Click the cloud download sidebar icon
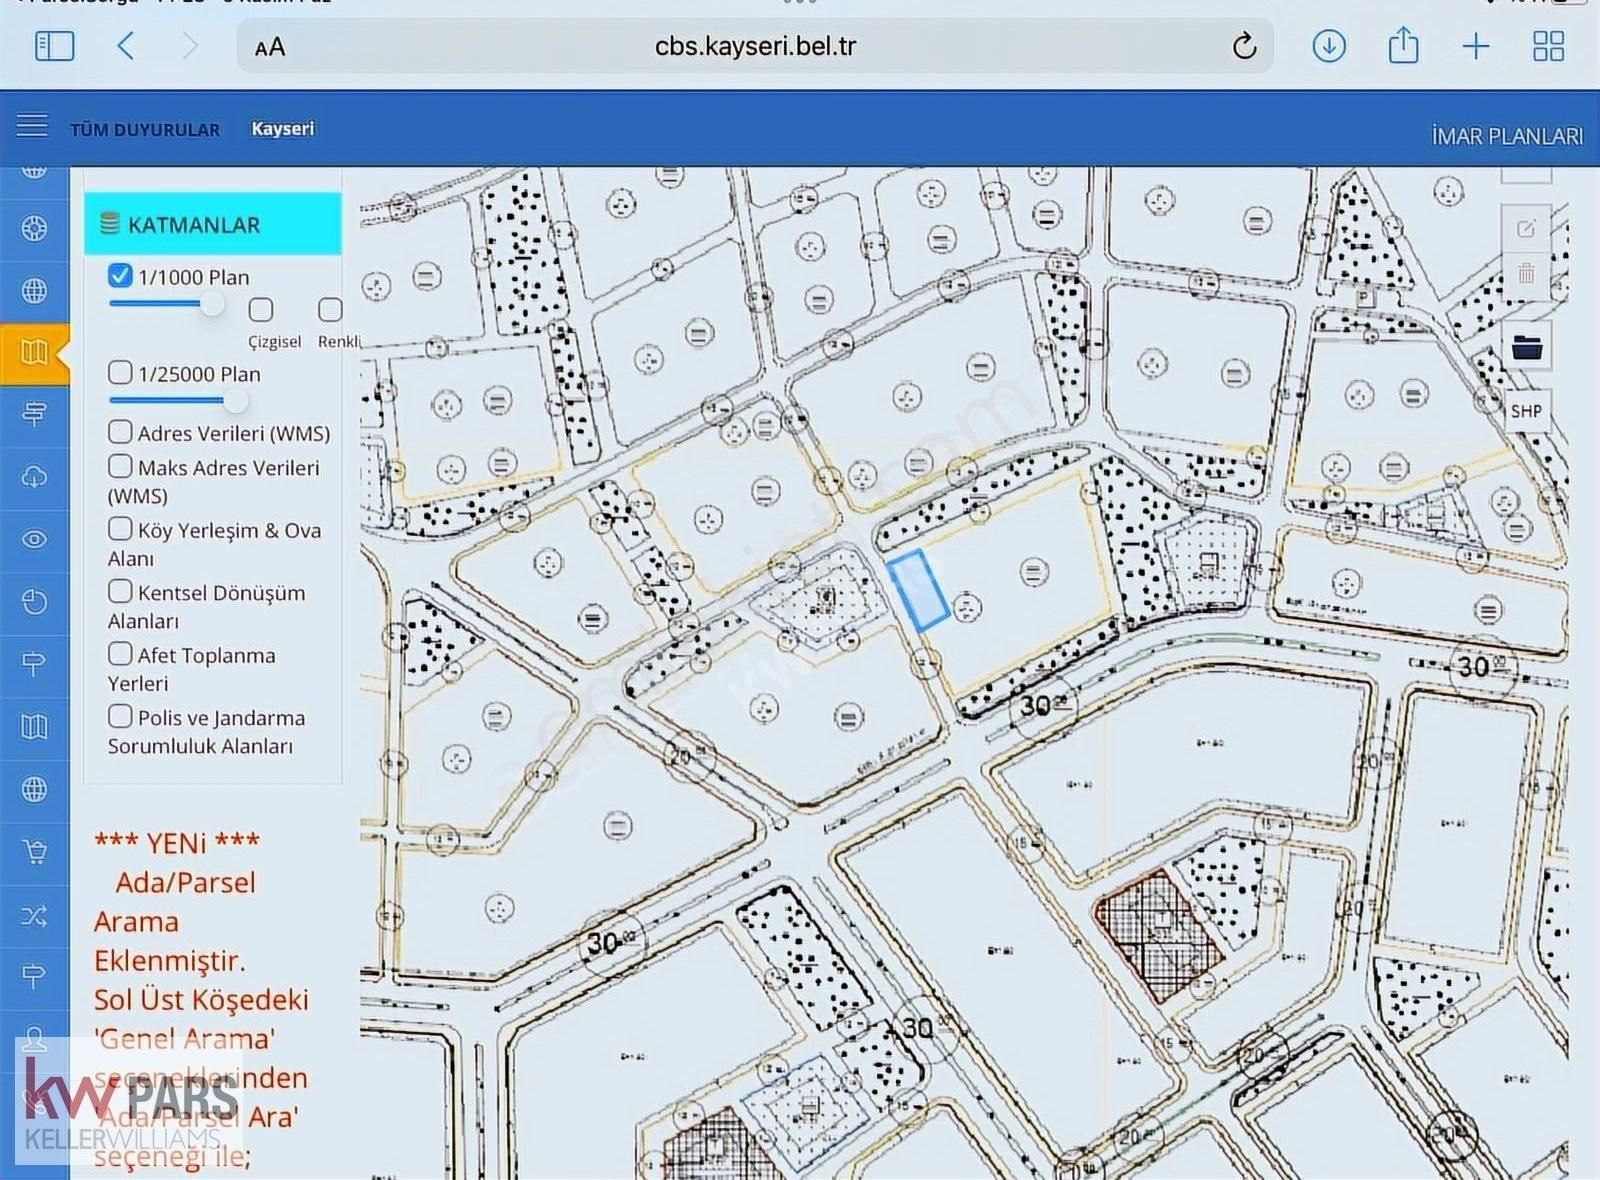The height and width of the screenshot is (1180, 1600). click(34, 476)
